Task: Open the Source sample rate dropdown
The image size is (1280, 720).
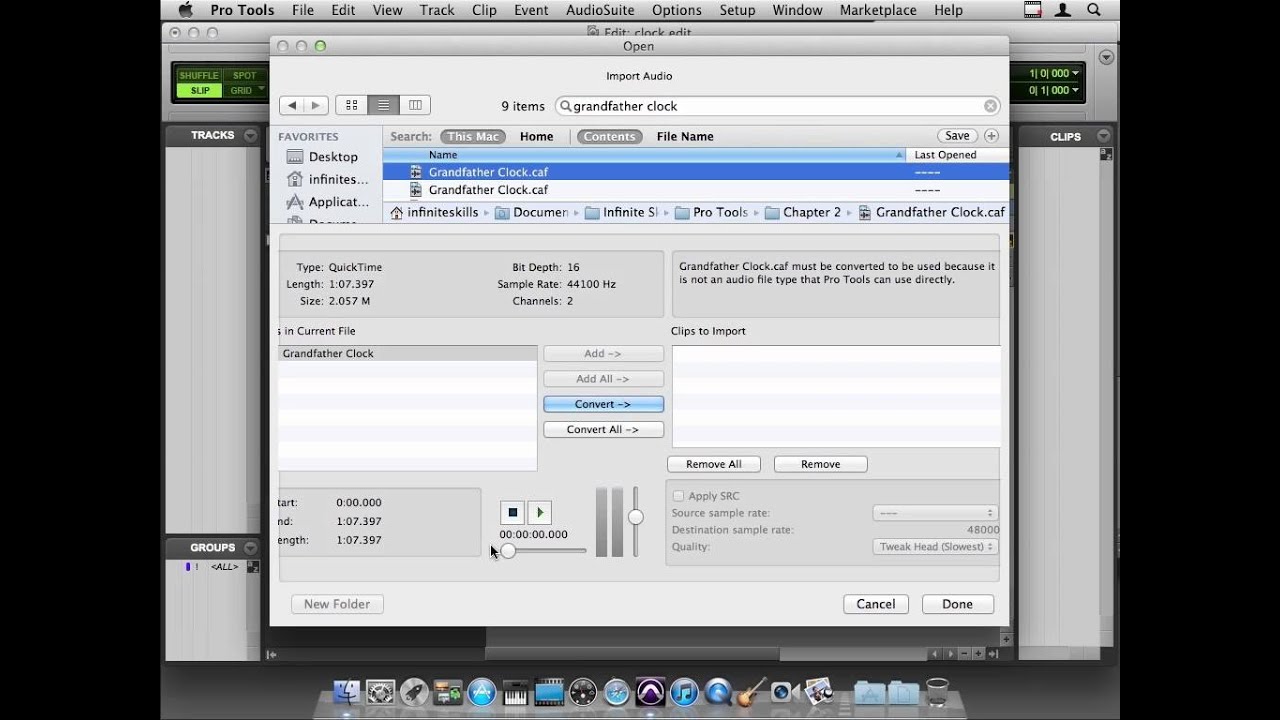Action: pyautogui.click(x=935, y=513)
